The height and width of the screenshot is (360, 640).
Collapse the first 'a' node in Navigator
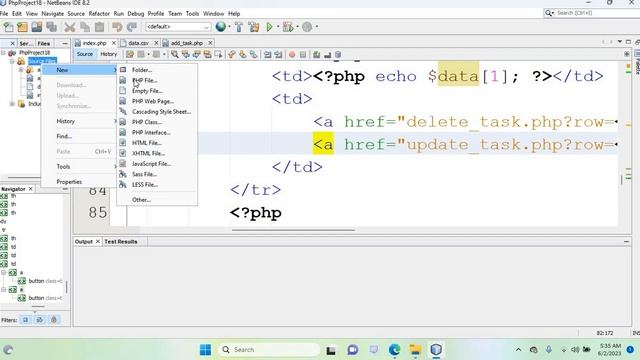pyautogui.click(x=3, y=272)
